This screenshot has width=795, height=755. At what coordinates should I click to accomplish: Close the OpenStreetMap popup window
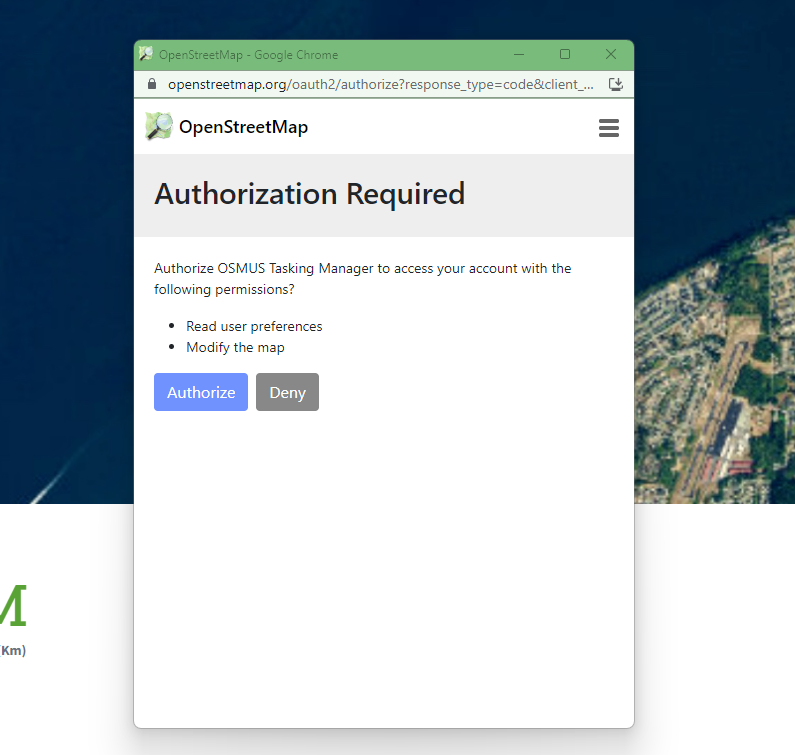(611, 54)
